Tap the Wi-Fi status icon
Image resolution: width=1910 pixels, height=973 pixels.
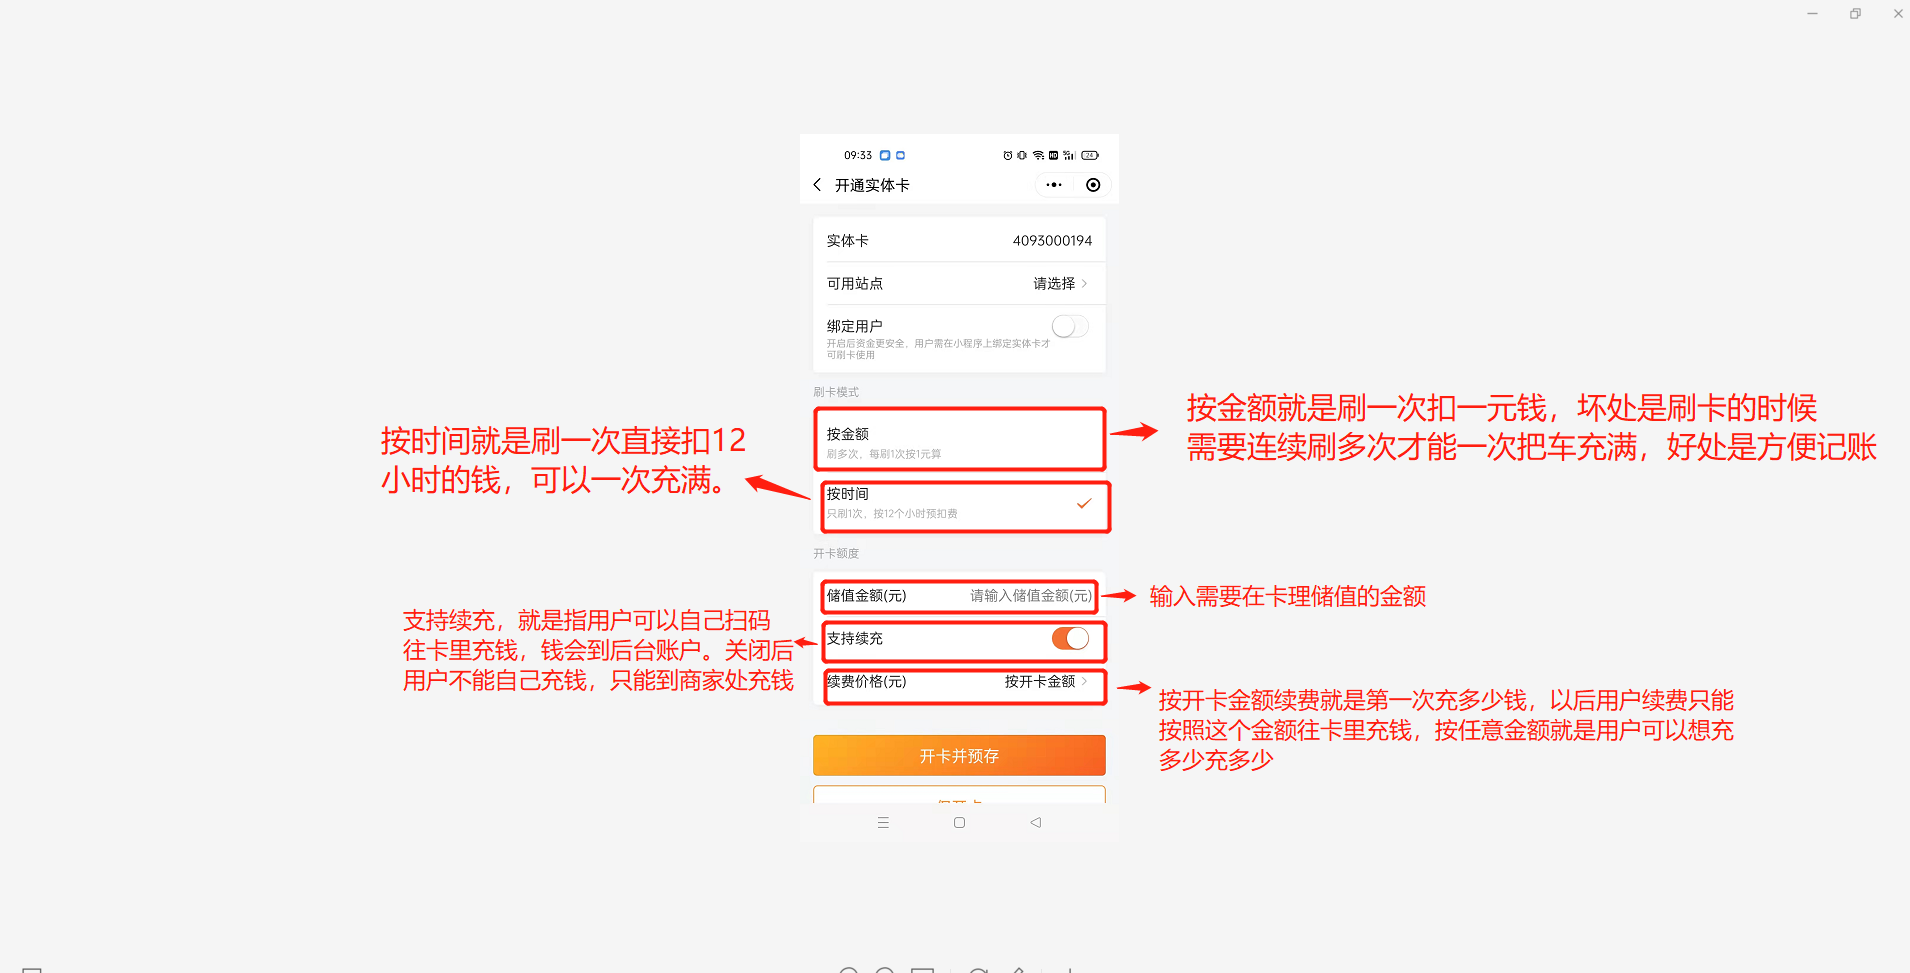pos(1038,155)
